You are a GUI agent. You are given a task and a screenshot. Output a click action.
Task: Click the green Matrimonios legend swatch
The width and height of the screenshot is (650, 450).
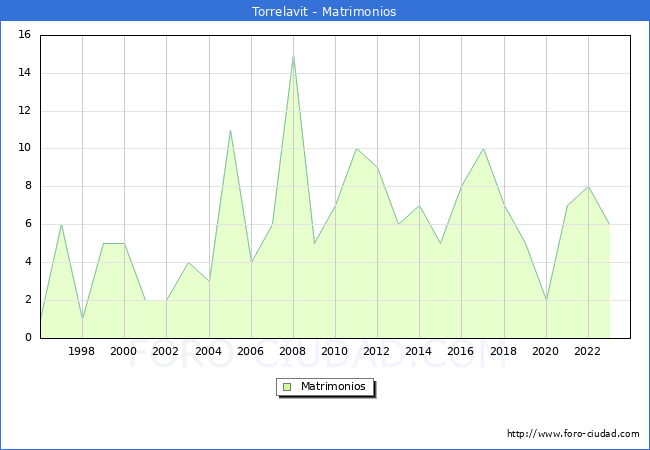tap(287, 387)
